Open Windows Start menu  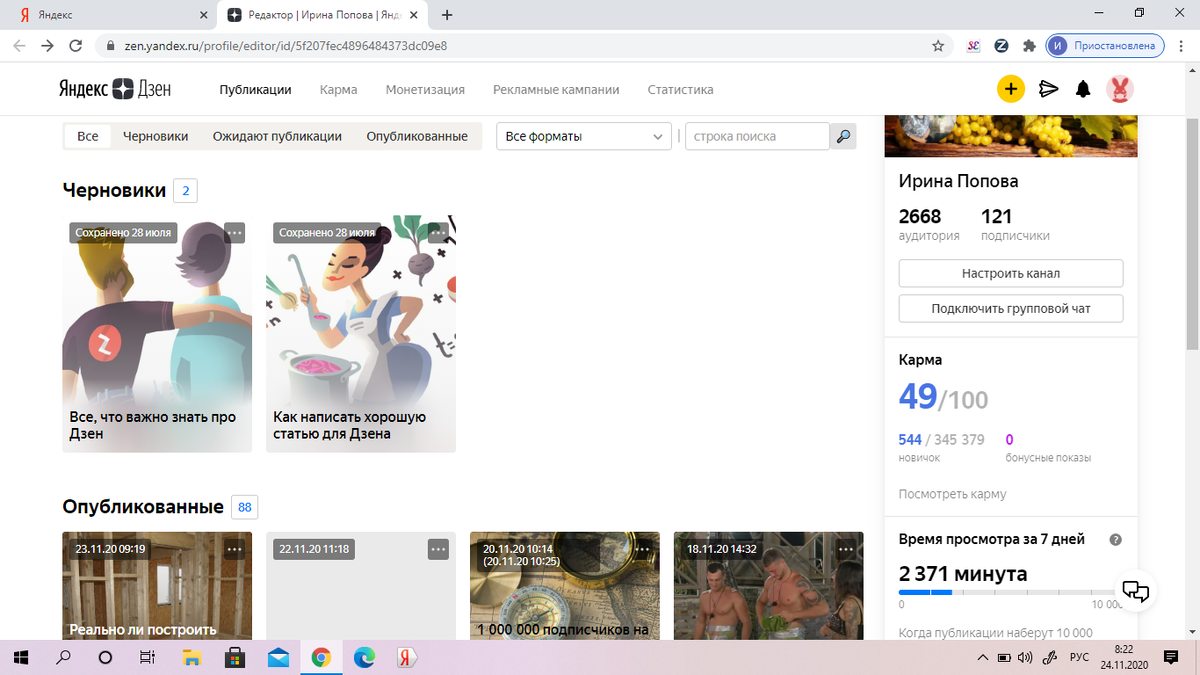pos(21,658)
